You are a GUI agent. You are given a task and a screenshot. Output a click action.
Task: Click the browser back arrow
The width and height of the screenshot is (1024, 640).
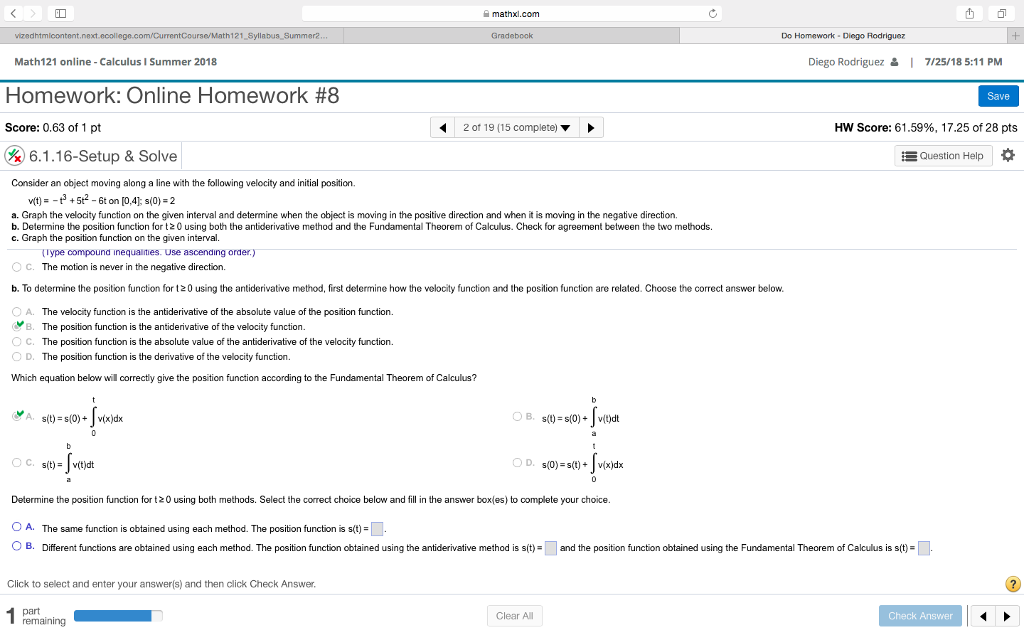pos(12,13)
